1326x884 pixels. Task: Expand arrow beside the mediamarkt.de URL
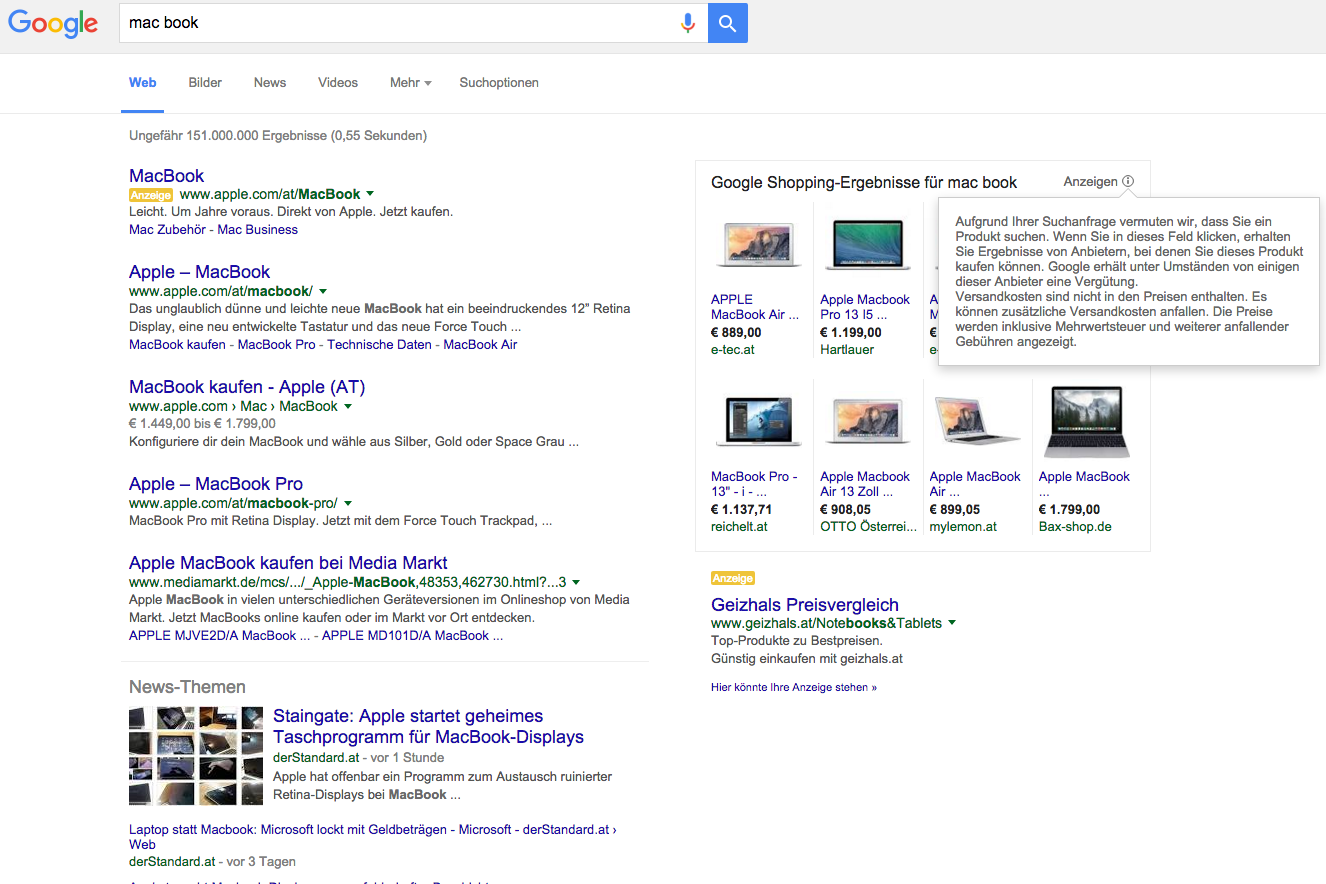click(576, 582)
